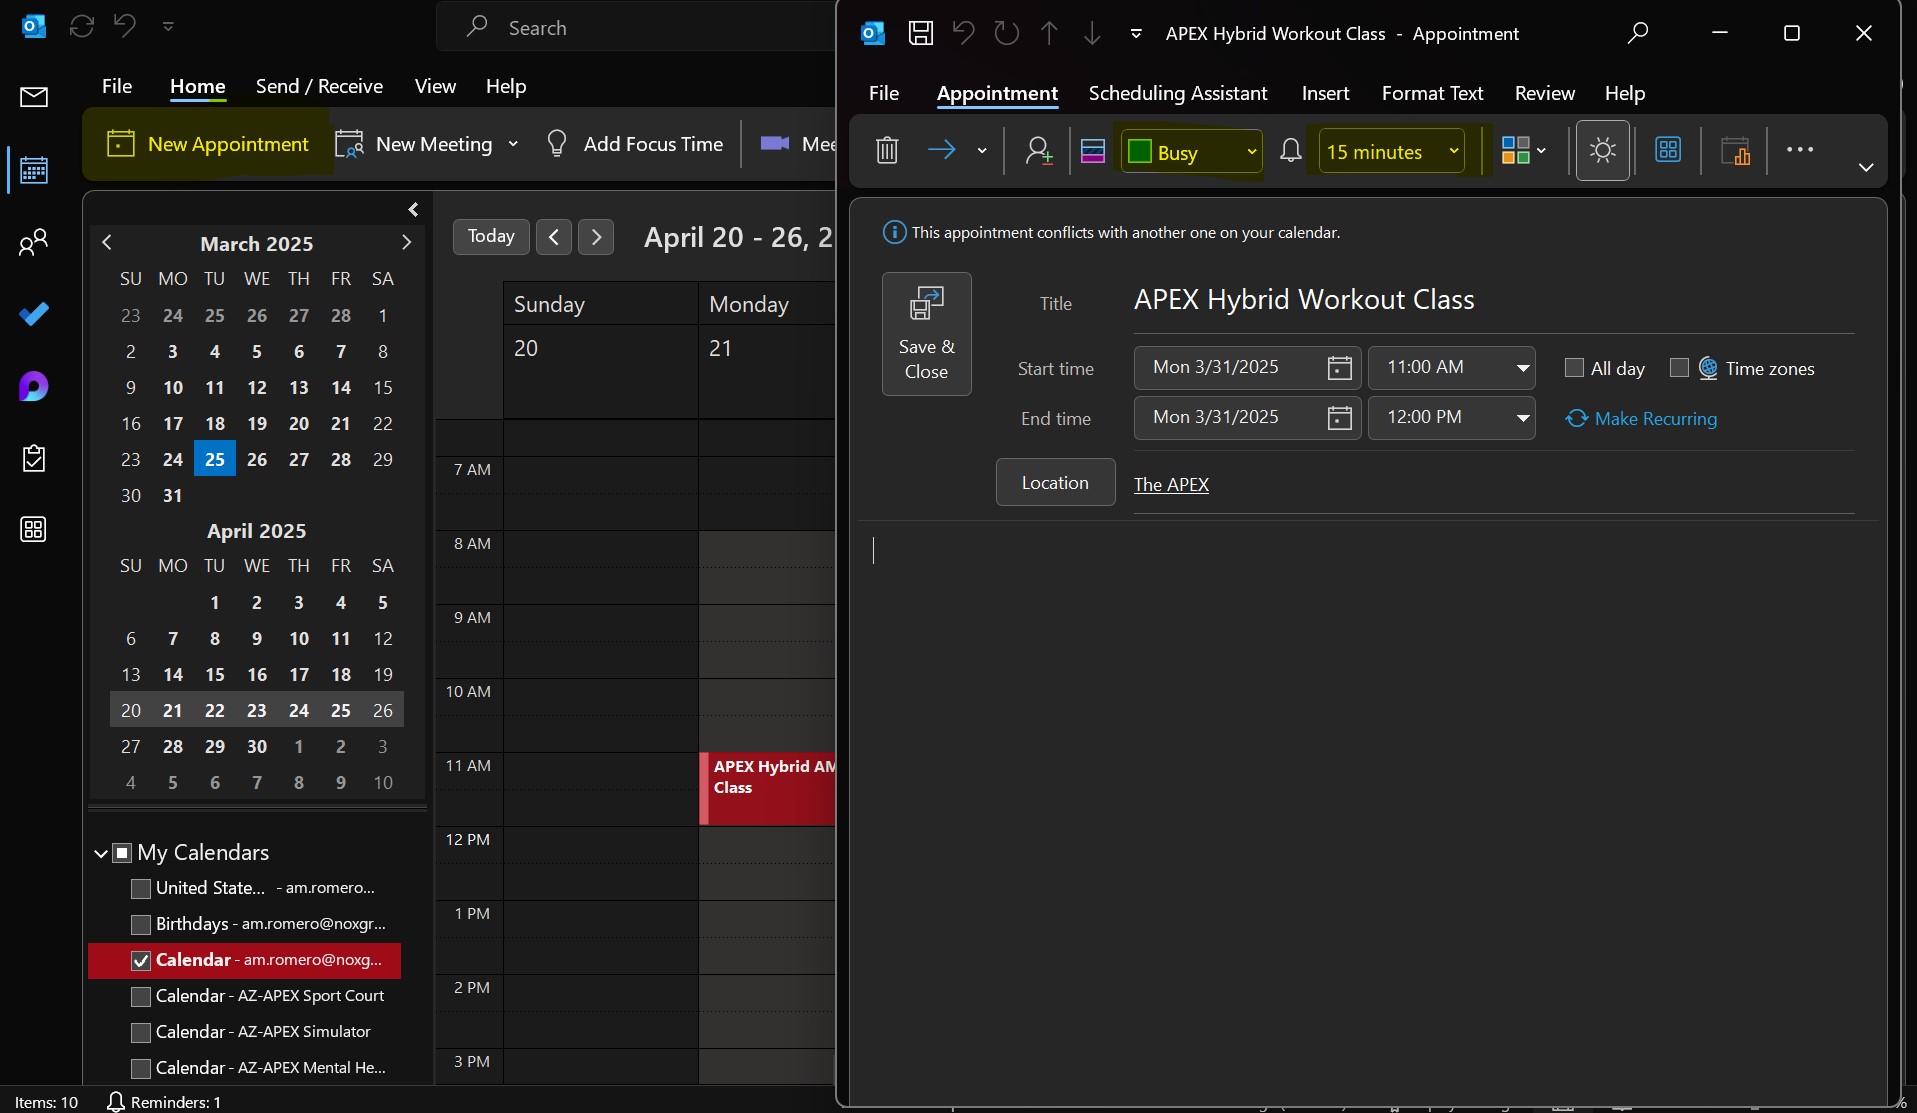Viewport: 1917px width, 1113px height.
Task: Check the AZ-APEX Simulator calendar
Action: click(141, 1032)
